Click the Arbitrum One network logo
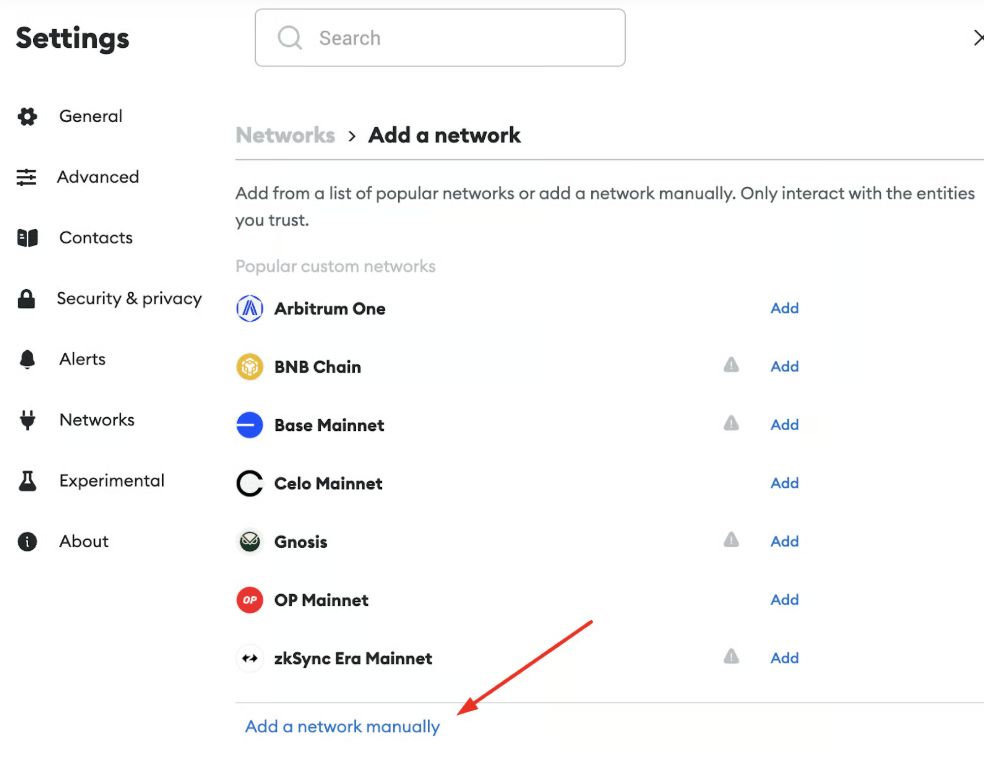The image size is (984, 774). click(x=249, y=307)
